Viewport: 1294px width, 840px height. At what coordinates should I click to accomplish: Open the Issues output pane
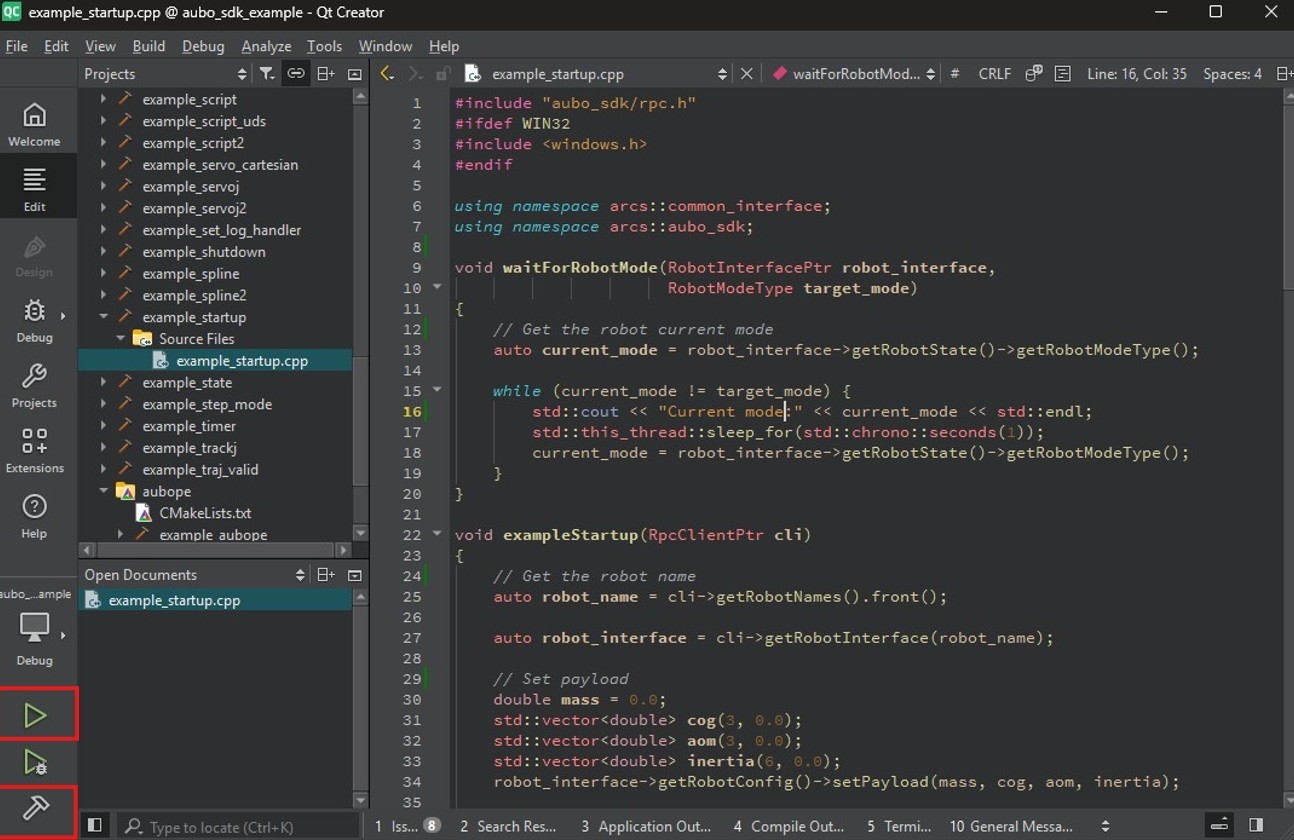[x=407, y=826]
